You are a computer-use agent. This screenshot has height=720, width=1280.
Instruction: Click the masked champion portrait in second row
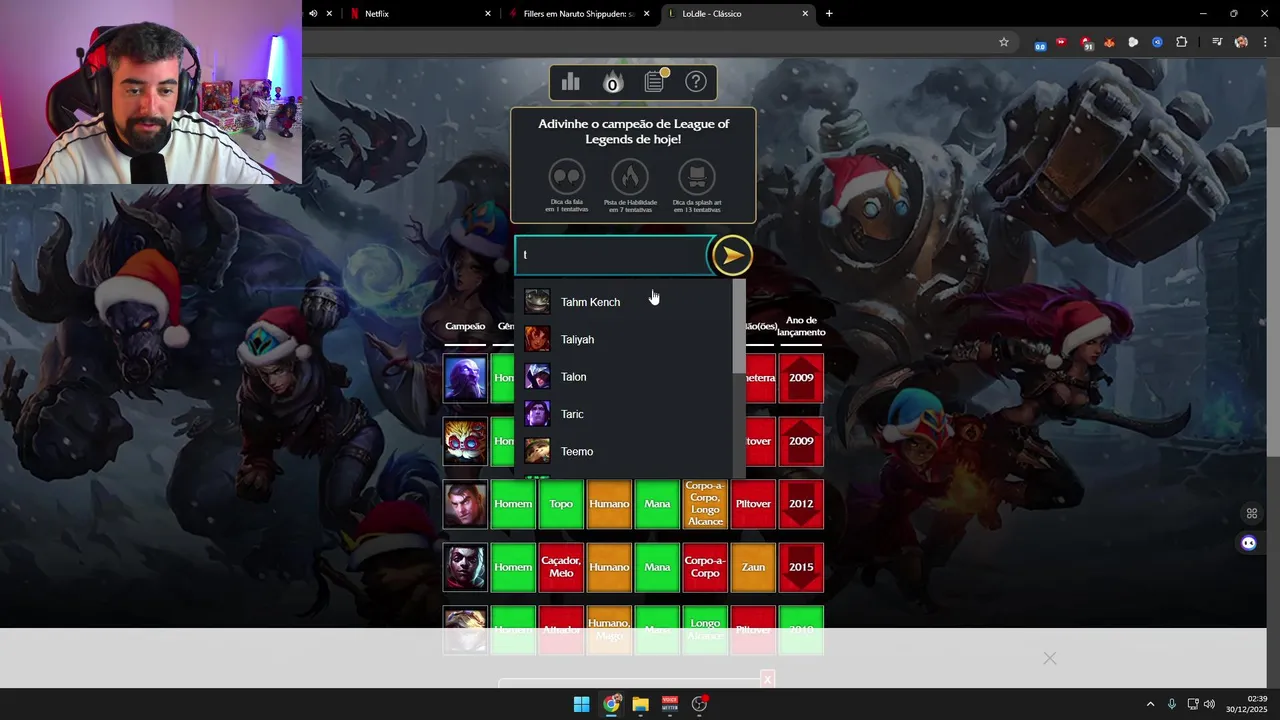(x=465, y=441)
